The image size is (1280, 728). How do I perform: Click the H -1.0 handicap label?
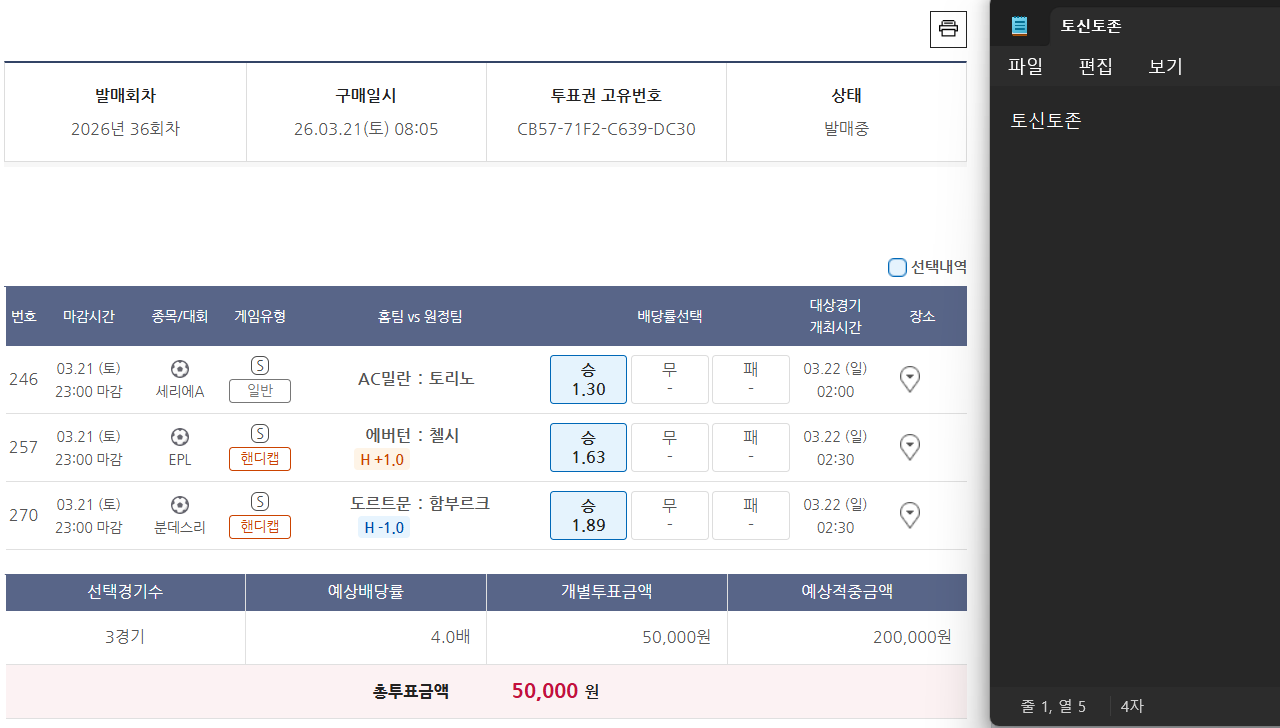click(x=384, y=528)
